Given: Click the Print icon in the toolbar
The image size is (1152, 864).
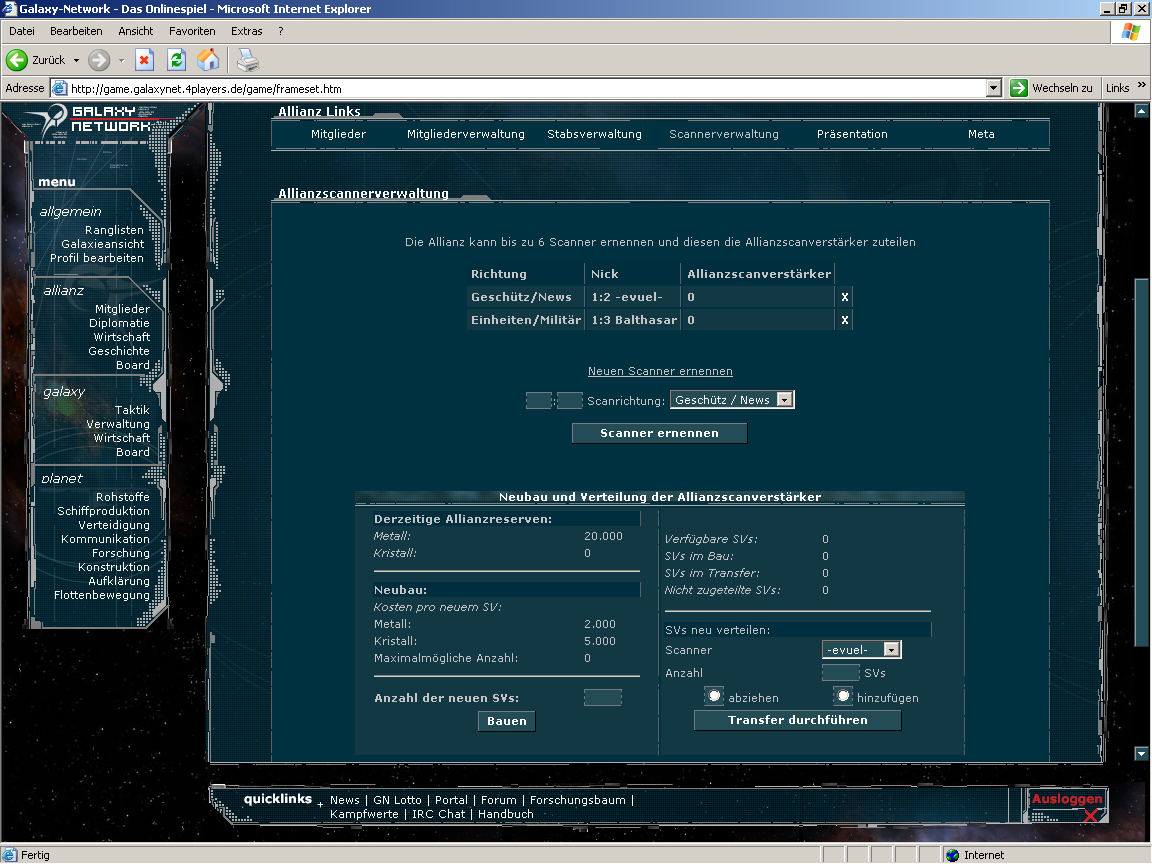Looking at the screenshot, I should click(247, 60).
